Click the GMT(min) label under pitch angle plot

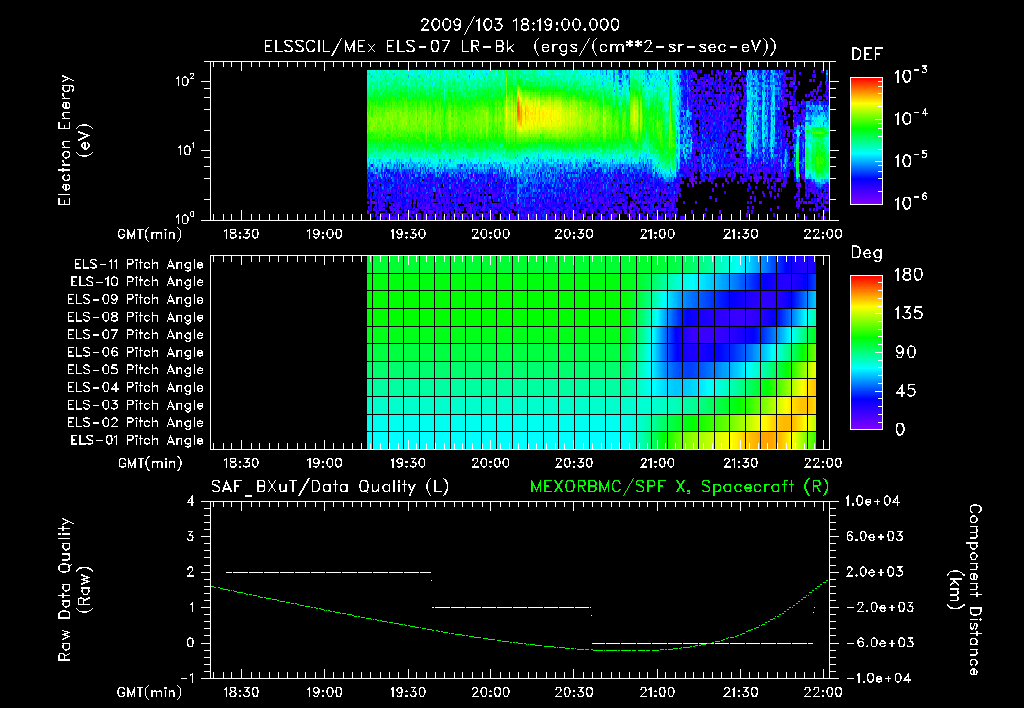(x=150, y=463)
